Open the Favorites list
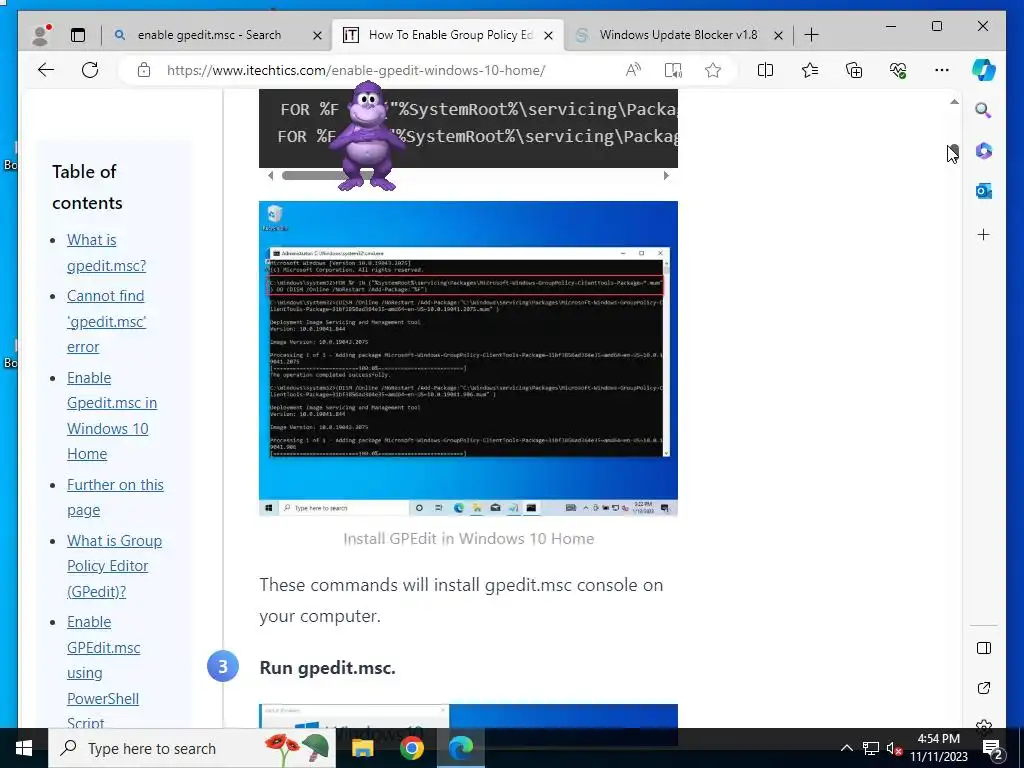Screen dimensions: 1024x768 (810, 70)
